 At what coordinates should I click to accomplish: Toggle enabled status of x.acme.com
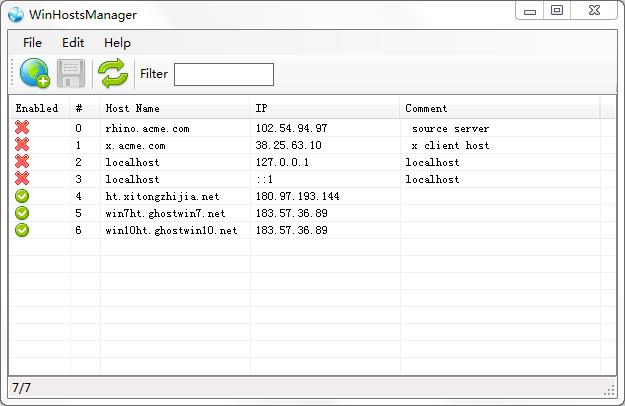[x=22, y=145]
